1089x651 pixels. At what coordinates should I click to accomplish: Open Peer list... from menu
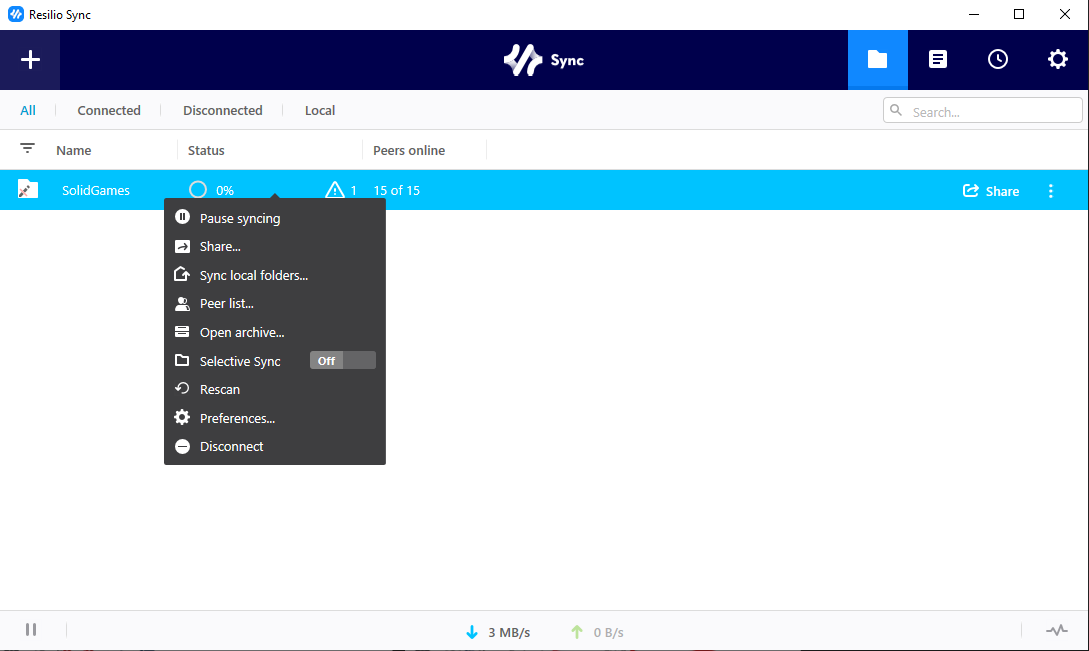click(274, 304)
